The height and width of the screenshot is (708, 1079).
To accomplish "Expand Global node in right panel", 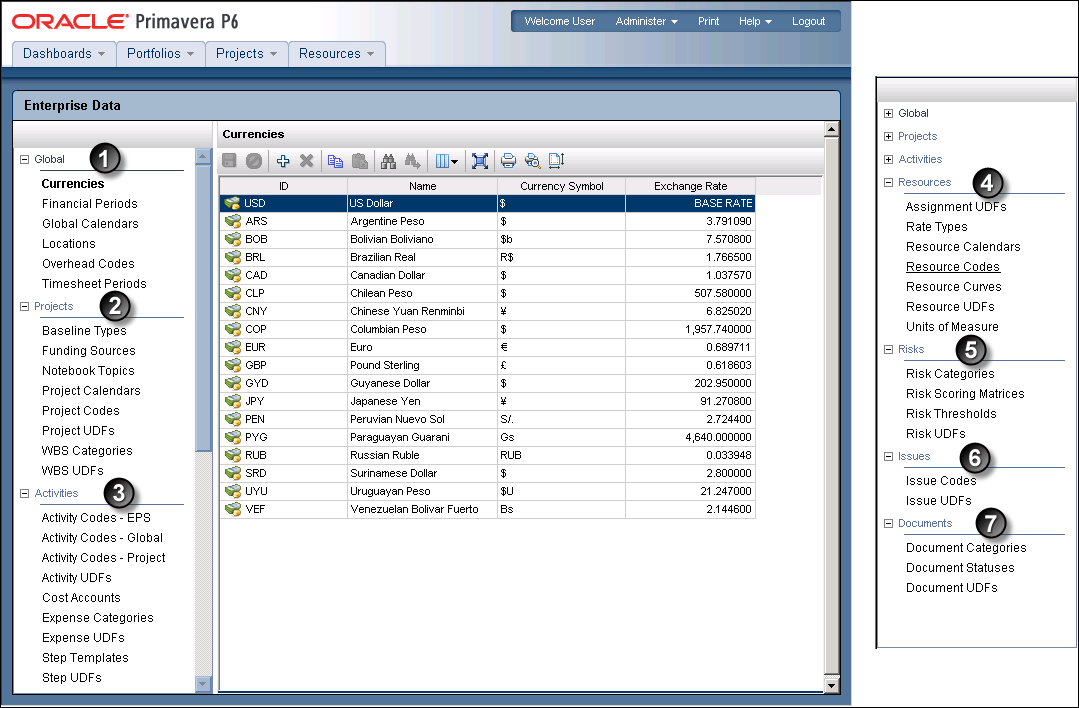I will pos(888,114).
